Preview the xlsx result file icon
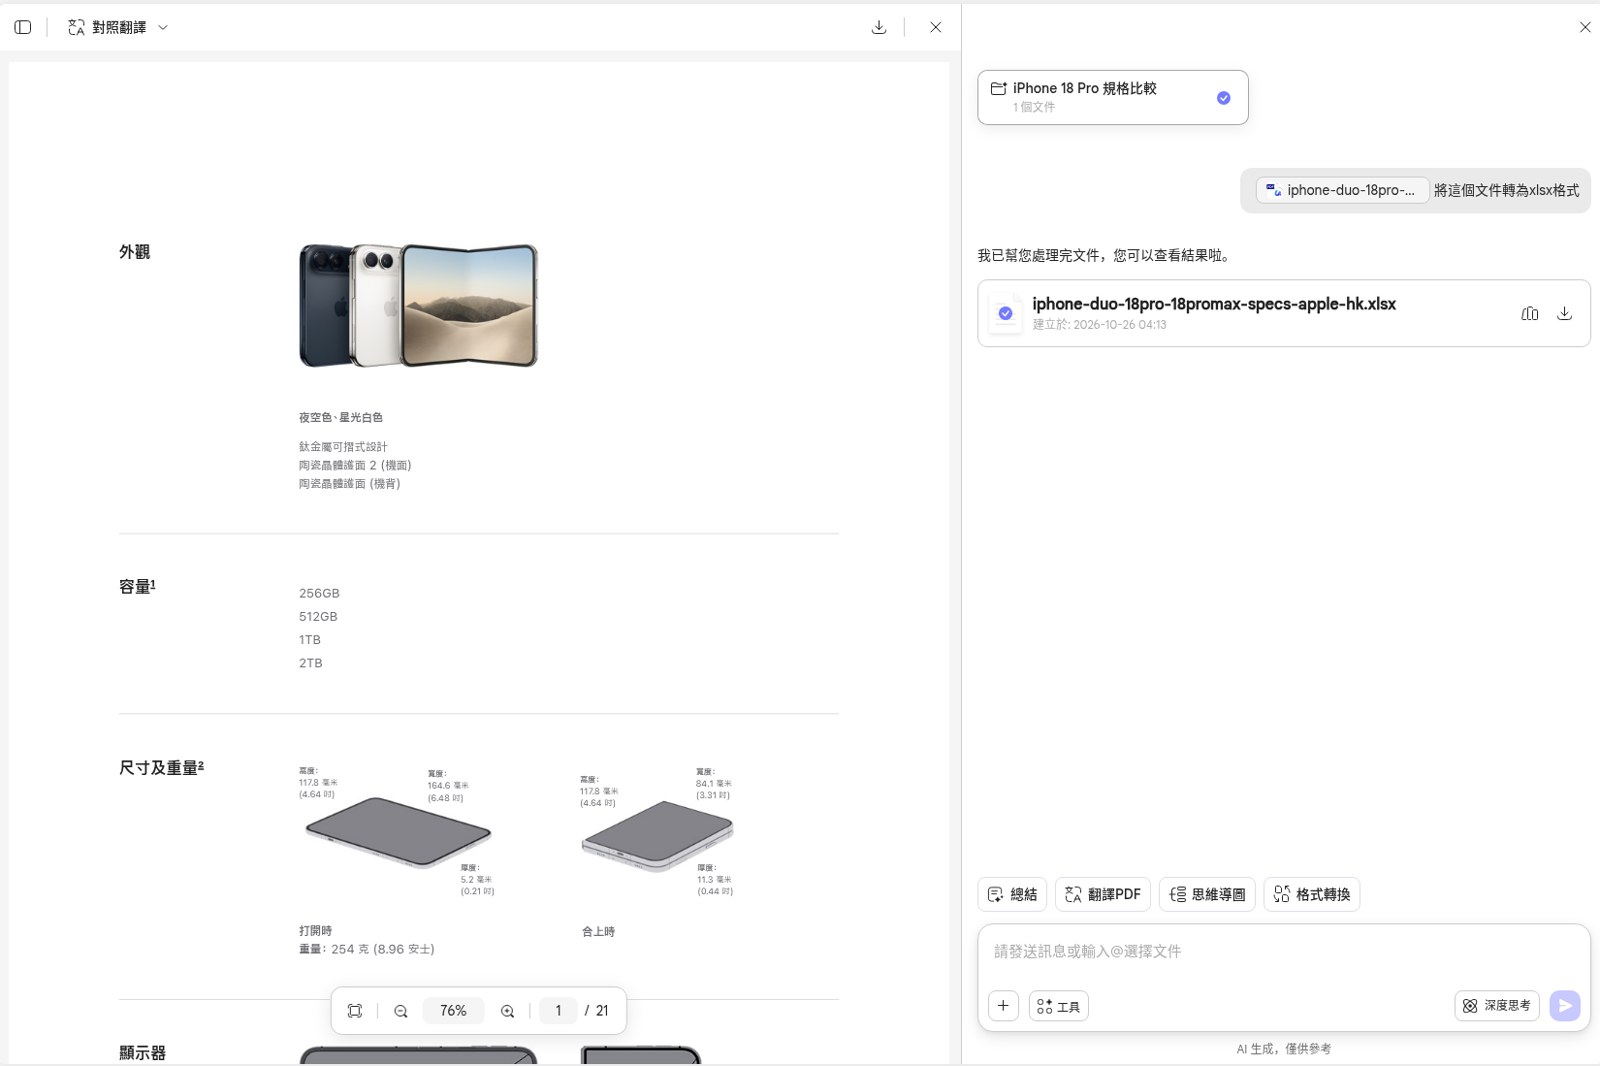The image size is (1600, 1066). click(1530, 313)
